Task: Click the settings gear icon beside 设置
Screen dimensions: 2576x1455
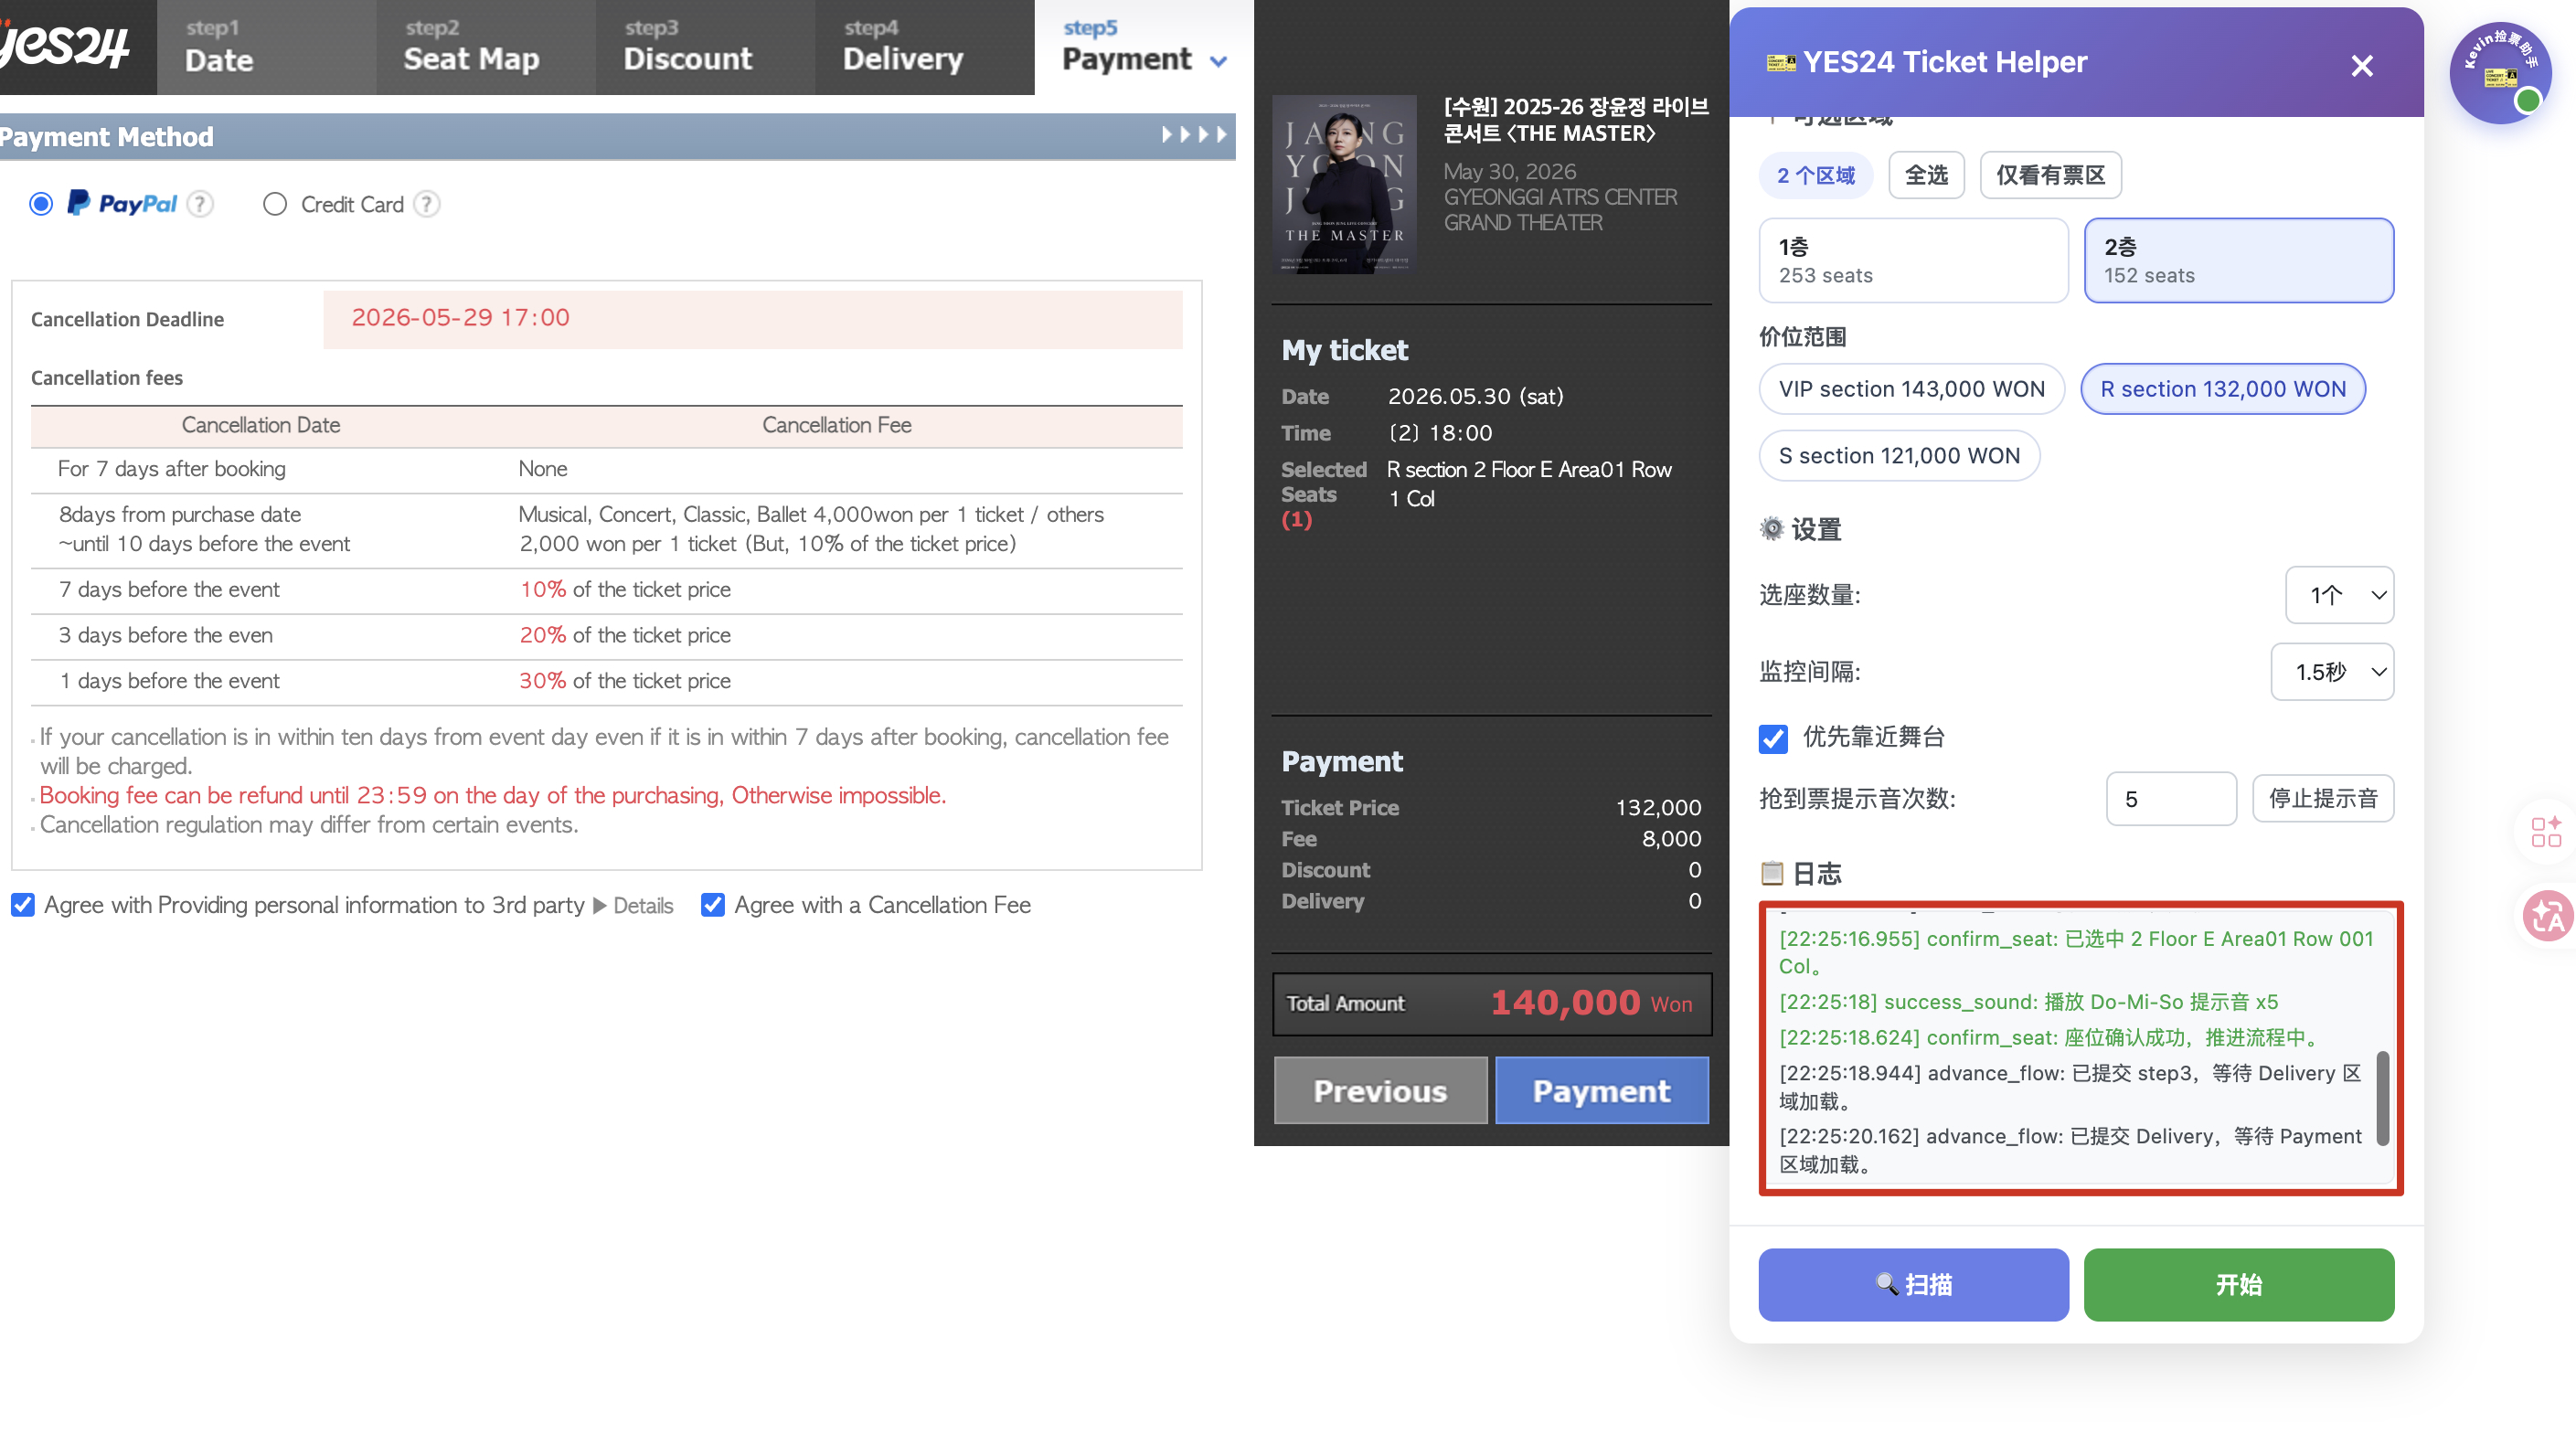Action: [1771, 528]
